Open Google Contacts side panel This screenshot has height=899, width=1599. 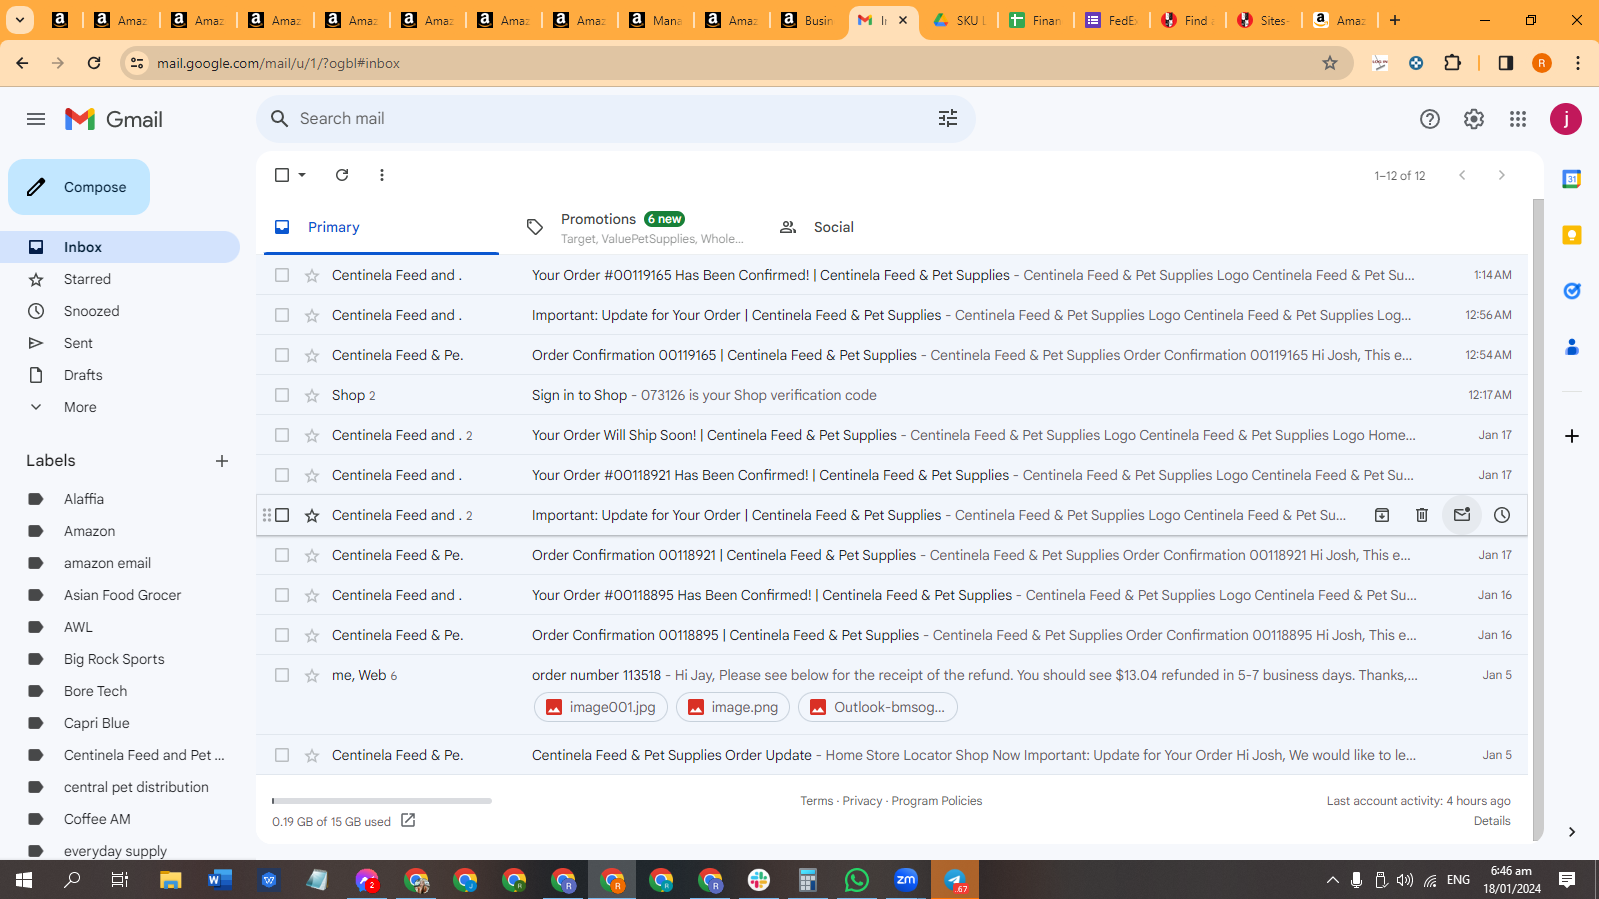tap(1572, 347)
